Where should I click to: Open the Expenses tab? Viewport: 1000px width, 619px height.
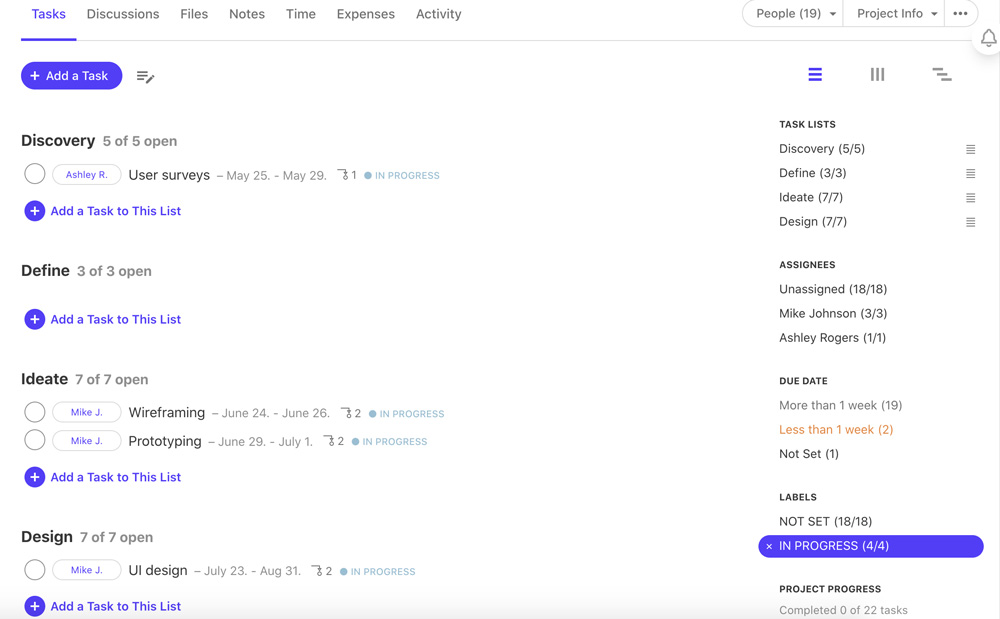pos(365,14)
